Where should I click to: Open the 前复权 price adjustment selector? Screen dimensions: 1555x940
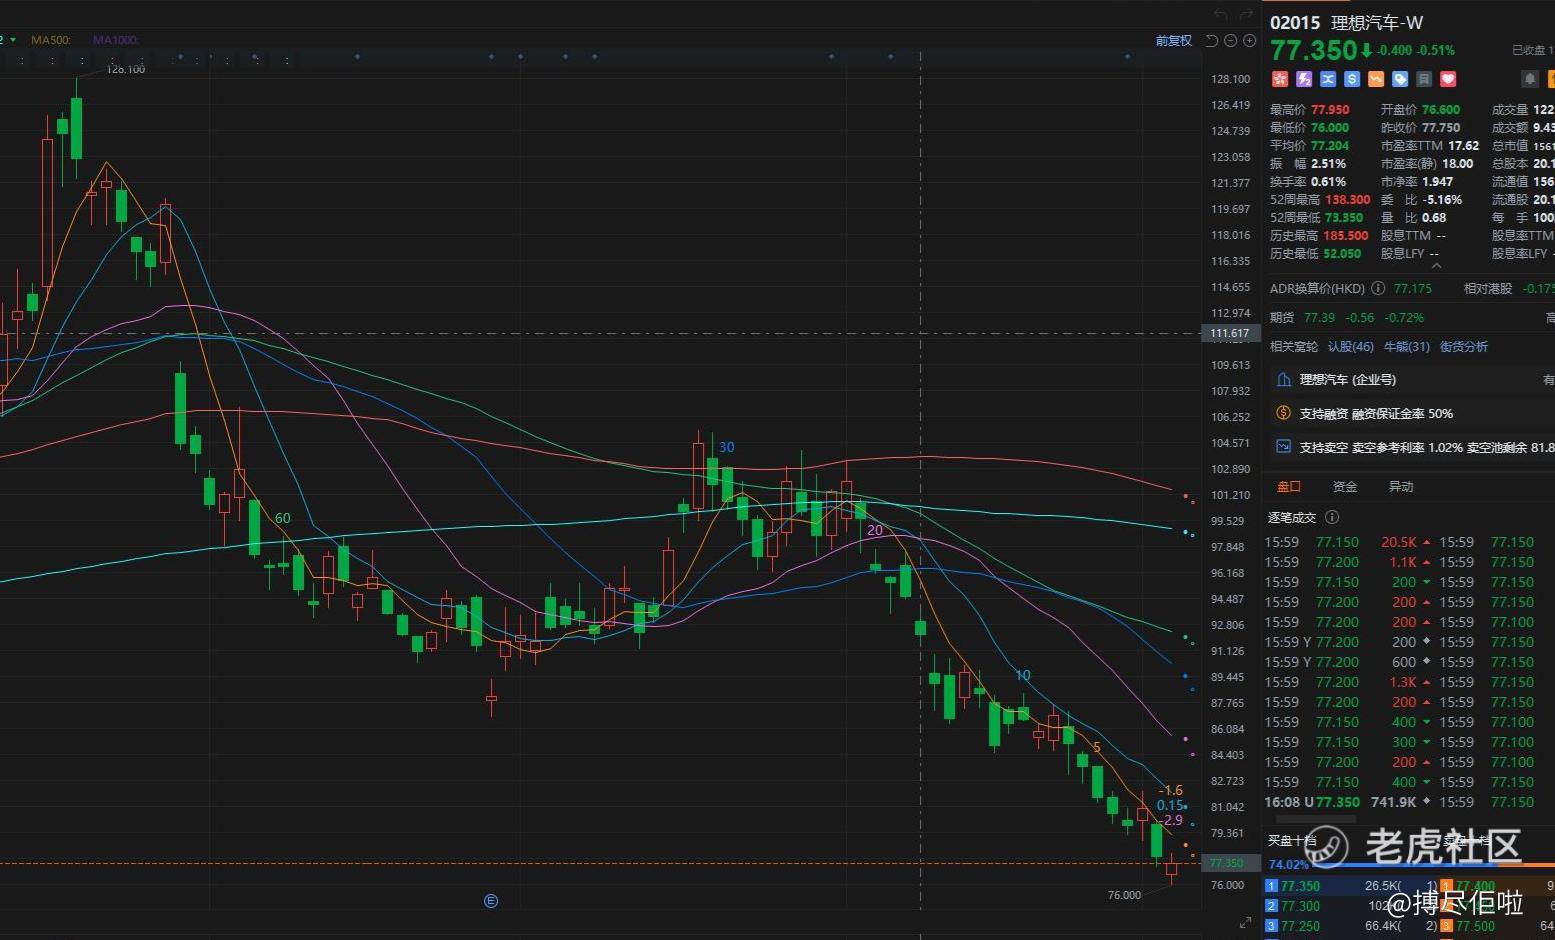click(1174, 41)
